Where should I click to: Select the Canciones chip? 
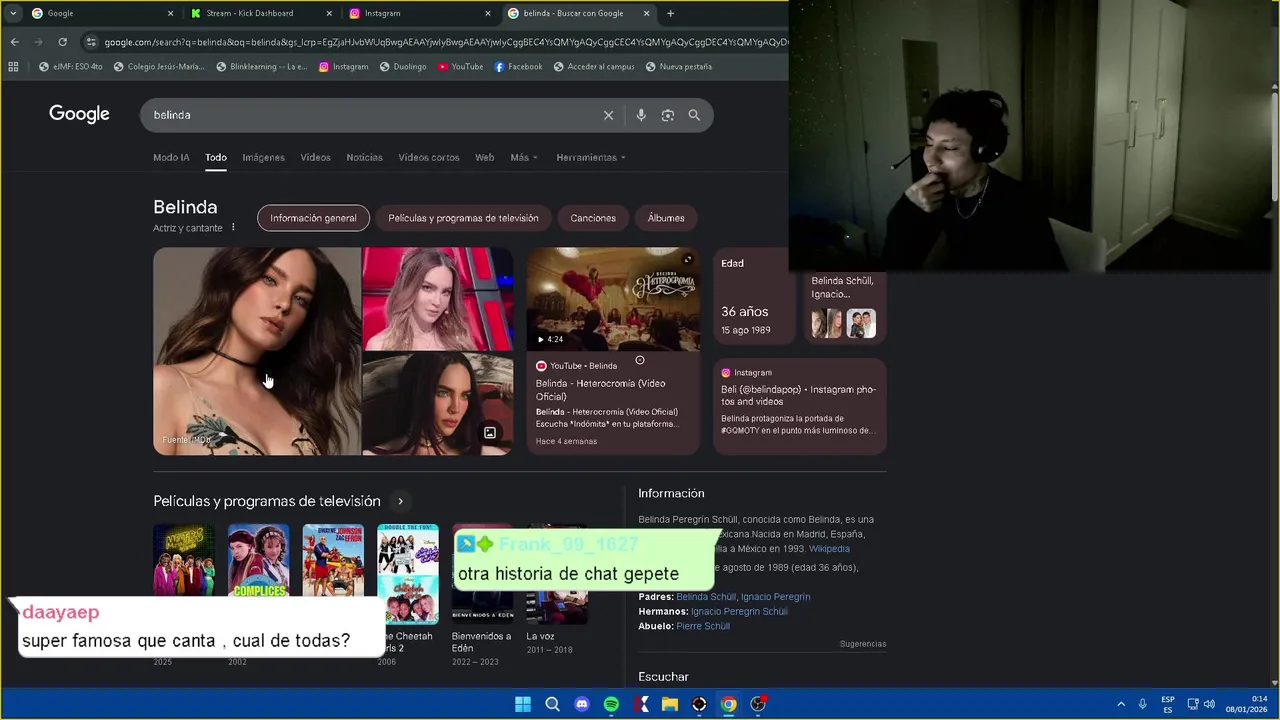593,218
